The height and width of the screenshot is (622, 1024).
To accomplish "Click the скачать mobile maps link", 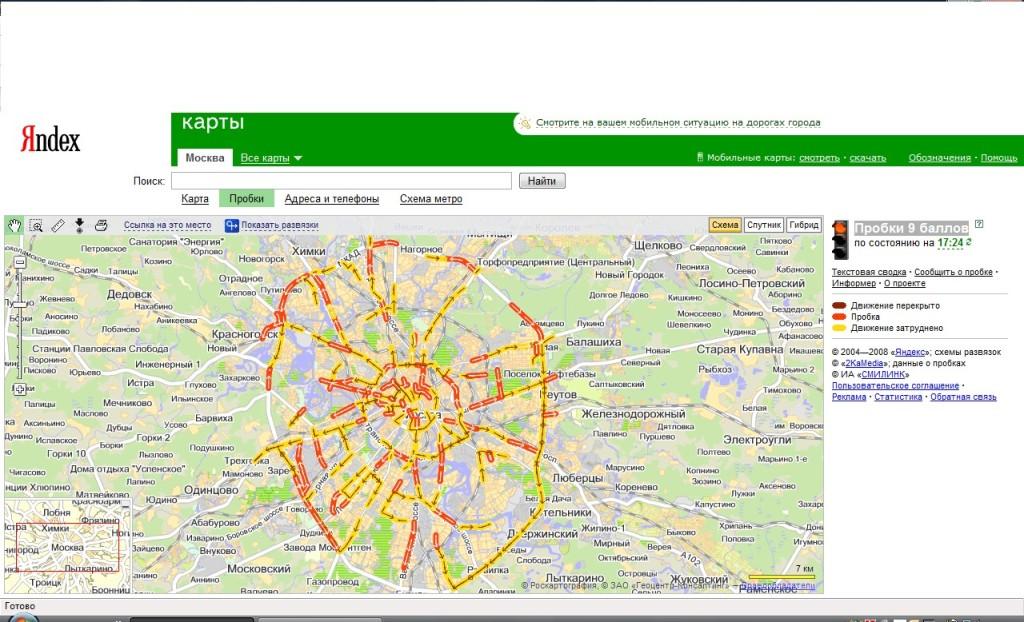I will pyautogui.click(x=868, y=157).
